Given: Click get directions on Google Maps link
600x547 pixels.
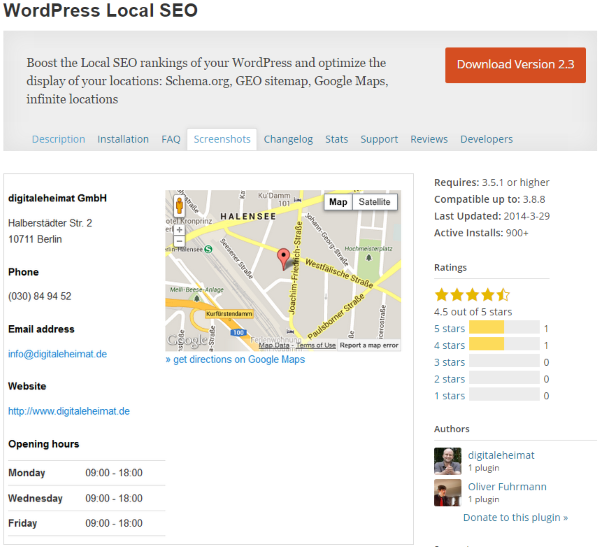Looking at the screenshot, I should point(235,359).
